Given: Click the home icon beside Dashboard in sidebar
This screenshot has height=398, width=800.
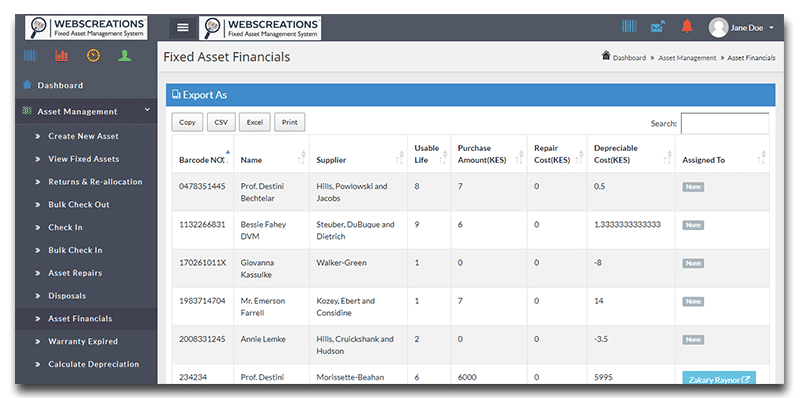Looking at the screenshot, I should click(x=28, y=85).
